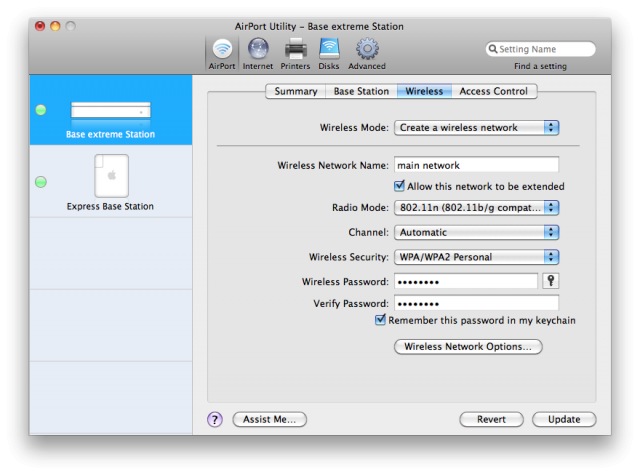The image size is (640, 475).
Task: Minimize the AirPort Utility window
Action: [55, 26]
